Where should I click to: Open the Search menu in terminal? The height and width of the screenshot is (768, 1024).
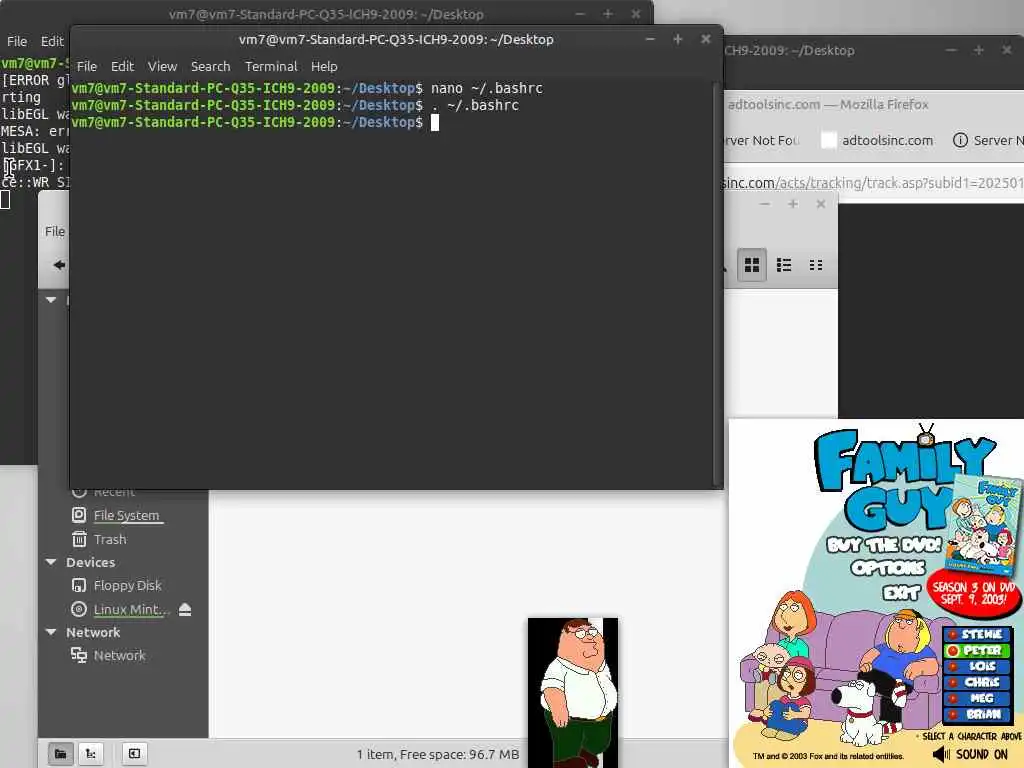tap(210, 66)
